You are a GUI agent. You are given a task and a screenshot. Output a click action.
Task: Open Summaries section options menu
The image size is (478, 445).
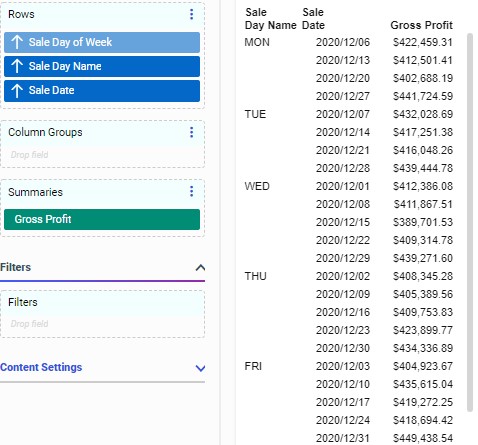point(191,191)
